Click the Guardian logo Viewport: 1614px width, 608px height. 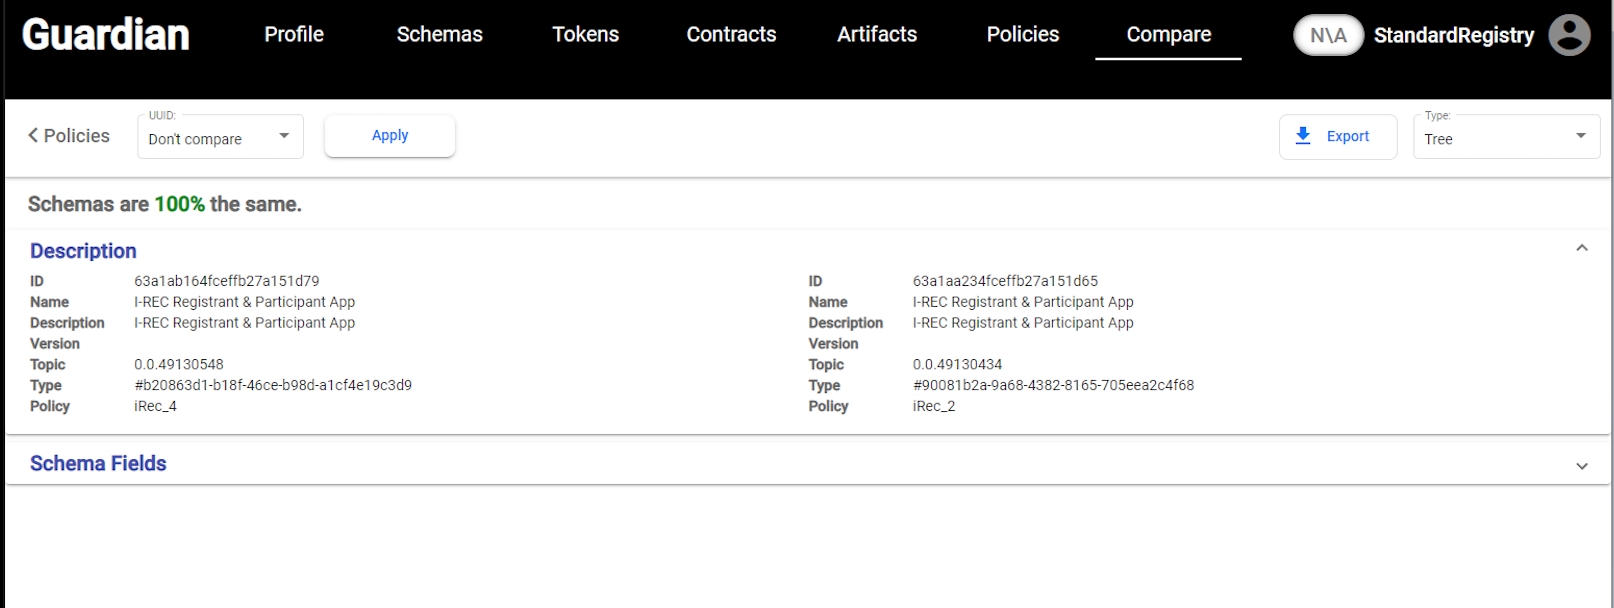106,35
